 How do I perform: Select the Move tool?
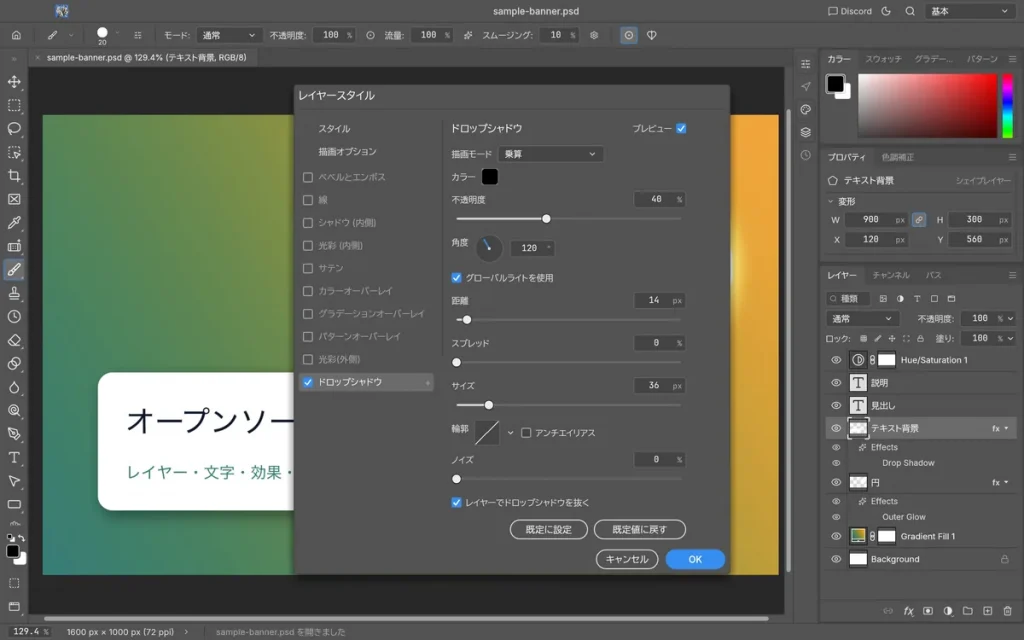tap(14, 82)
